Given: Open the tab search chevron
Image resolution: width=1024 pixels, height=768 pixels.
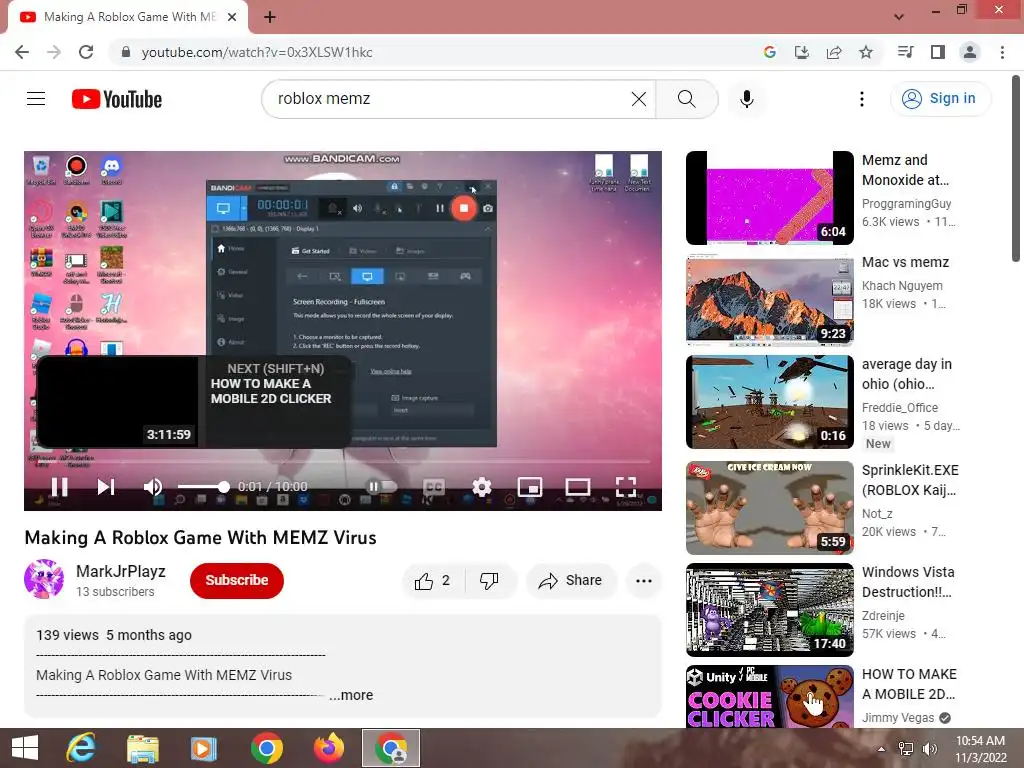Looking at the screenshot, I should (x=899, y=17).
